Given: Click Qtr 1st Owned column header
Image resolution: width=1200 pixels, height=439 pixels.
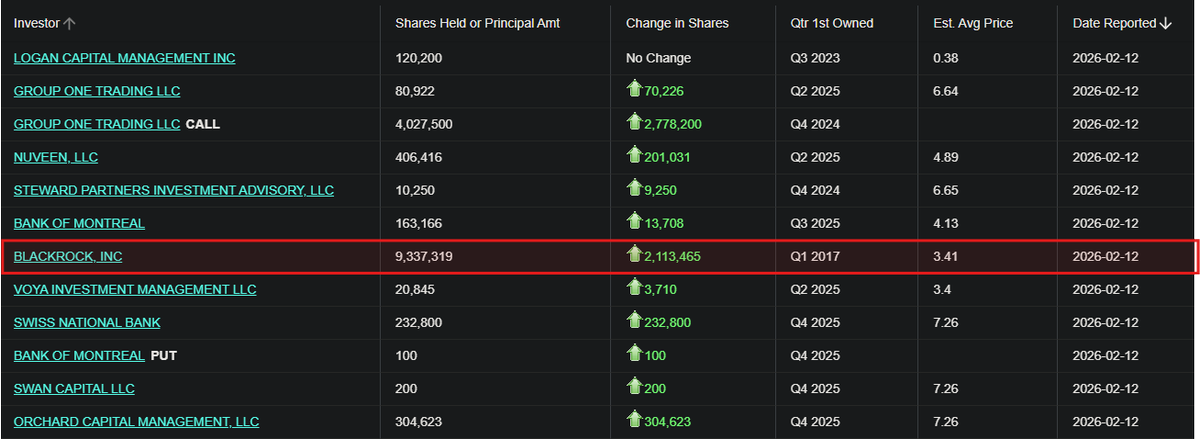Looking at the screenshot, I should point(831,23).
